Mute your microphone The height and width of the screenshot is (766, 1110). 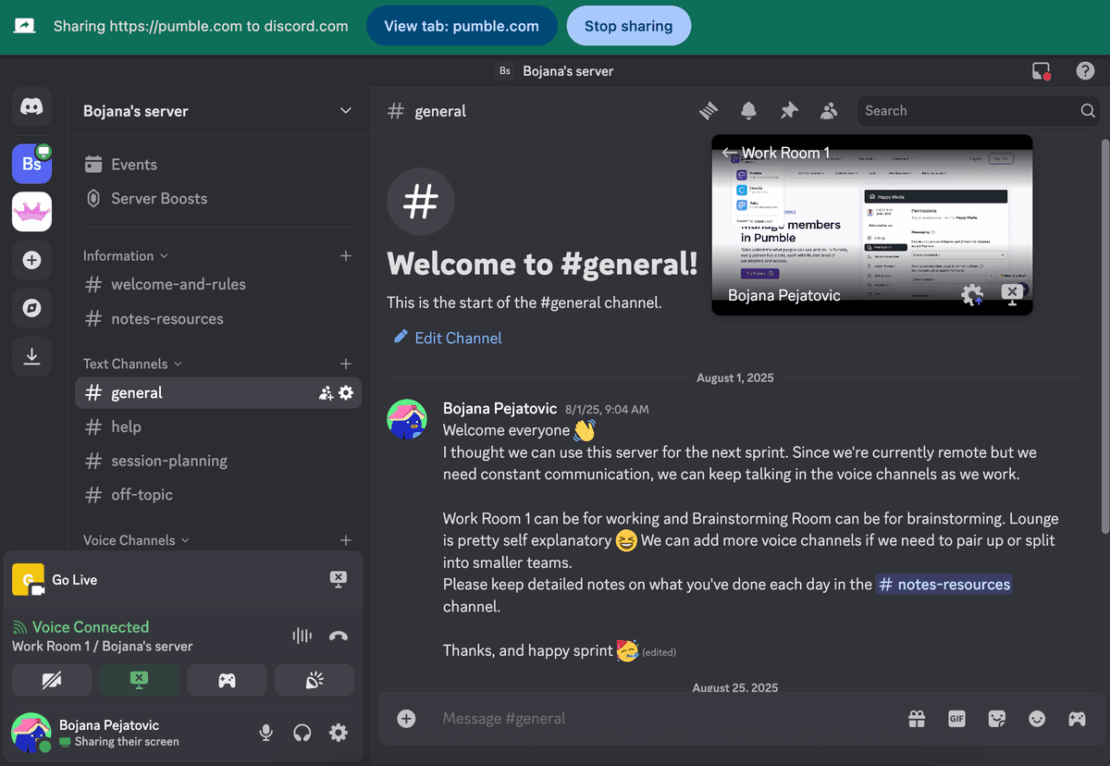pos(266,733)
